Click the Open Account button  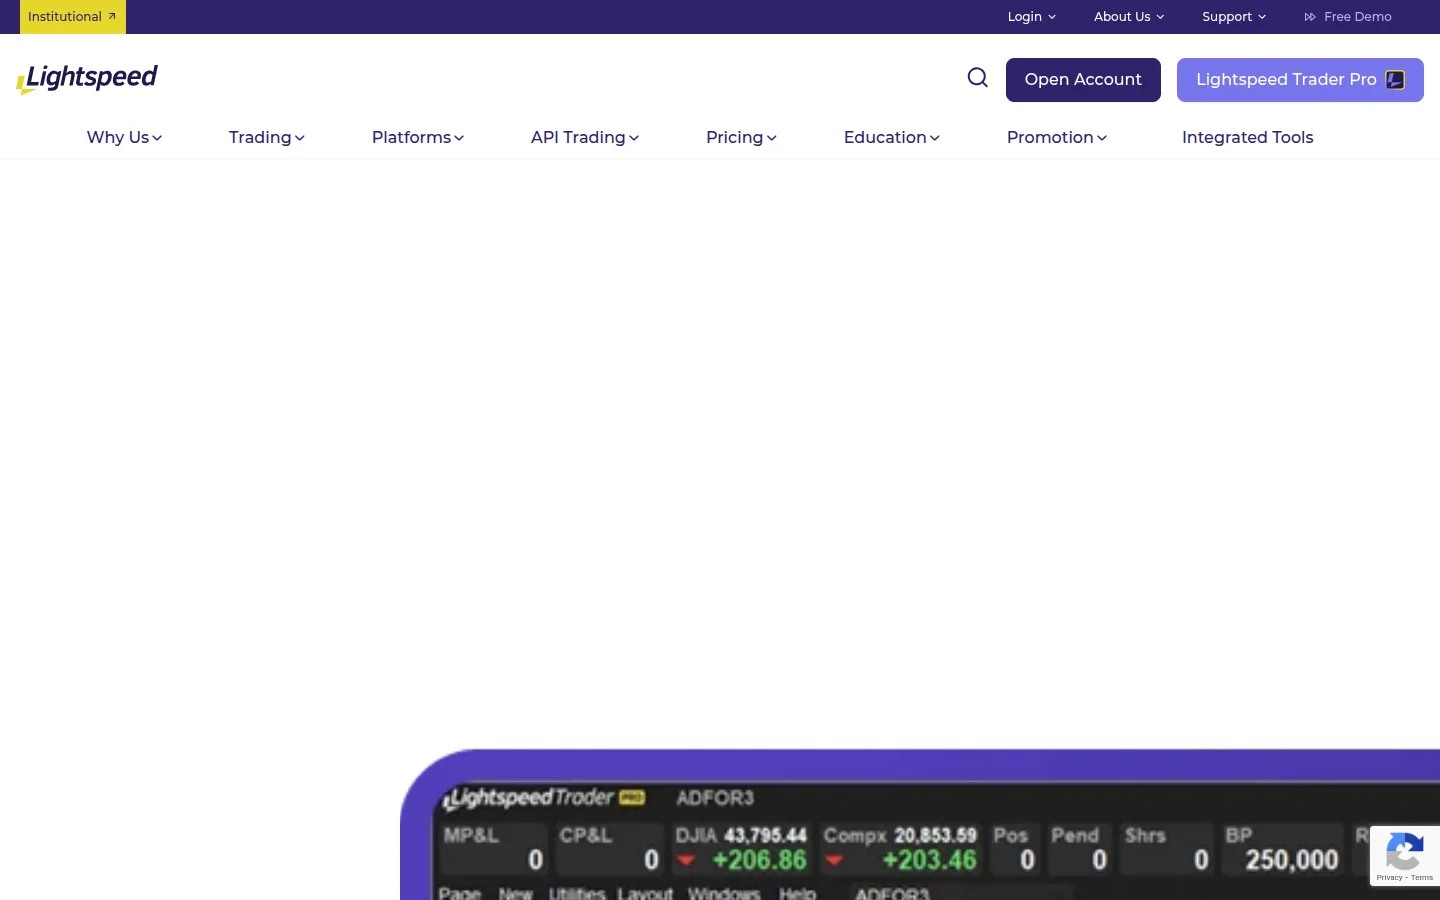click(1083, 80)
